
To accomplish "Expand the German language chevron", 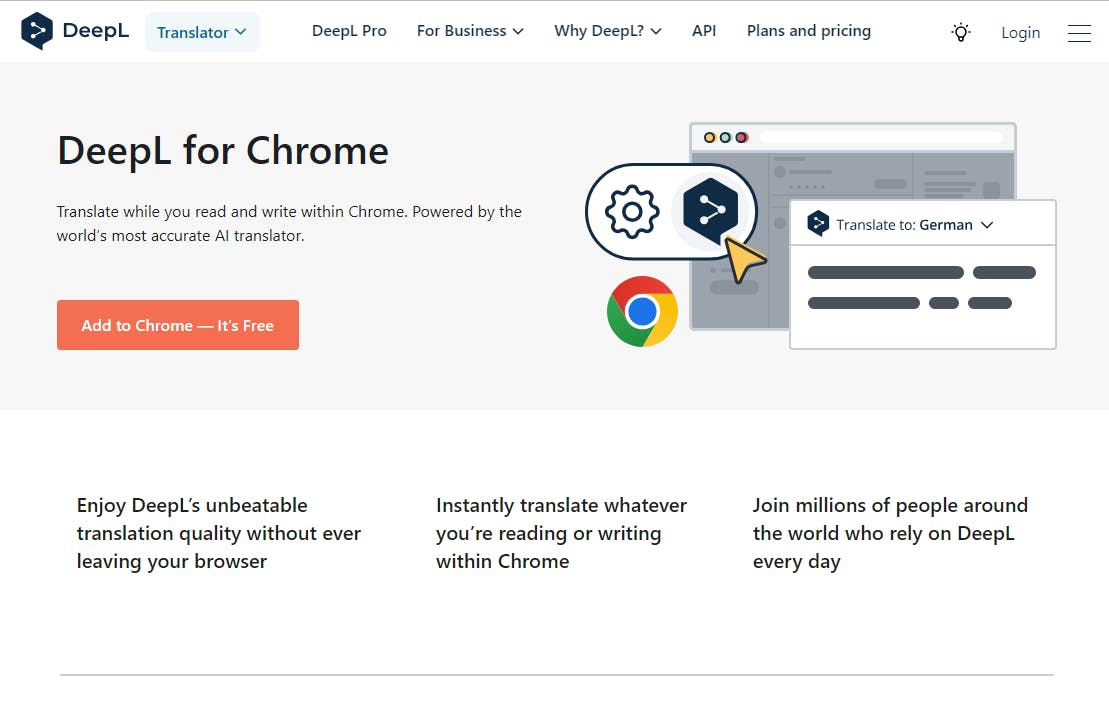I will [987, 225].
